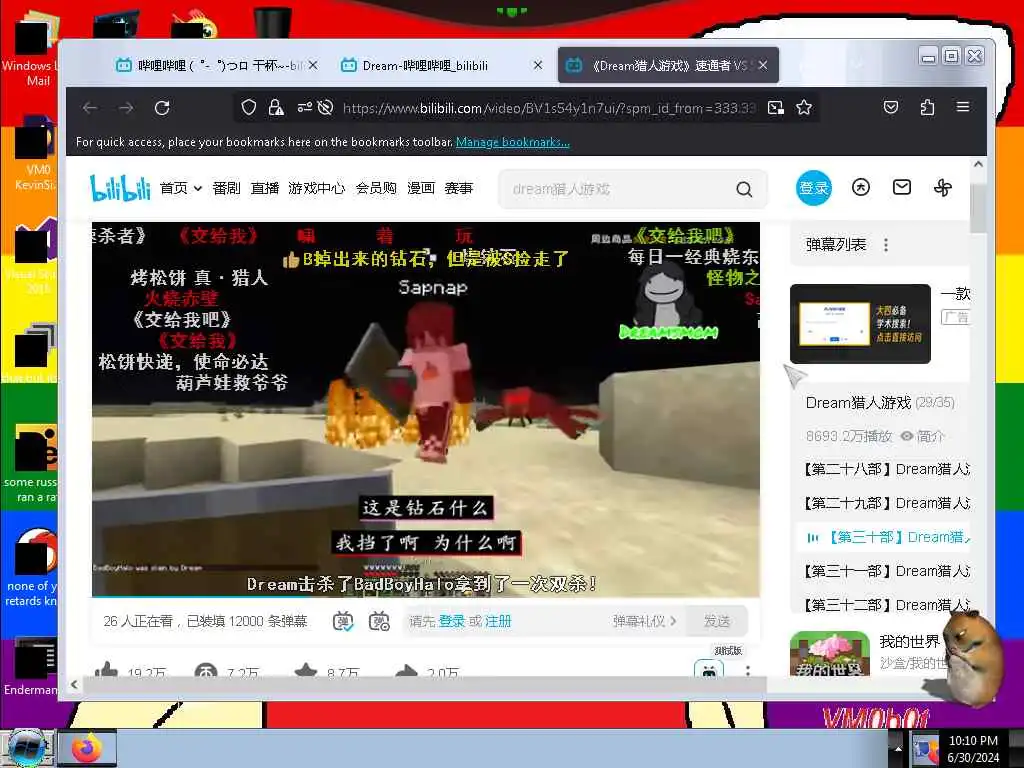
Task: Open the site security padlock icon
Action: (x=276, y=108)
